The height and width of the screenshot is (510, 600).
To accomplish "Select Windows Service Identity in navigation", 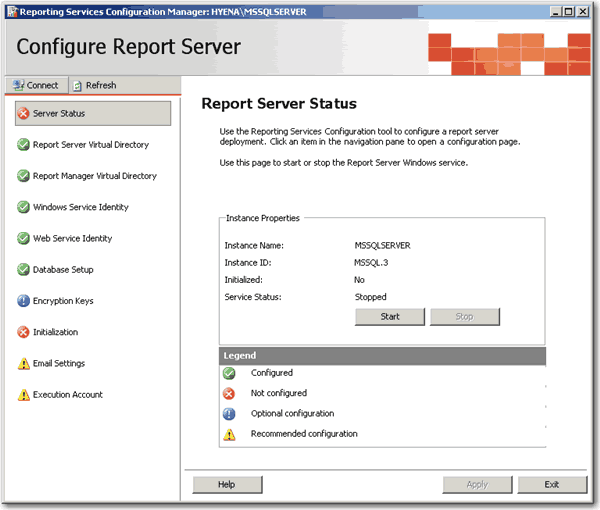I will point(80,207).
